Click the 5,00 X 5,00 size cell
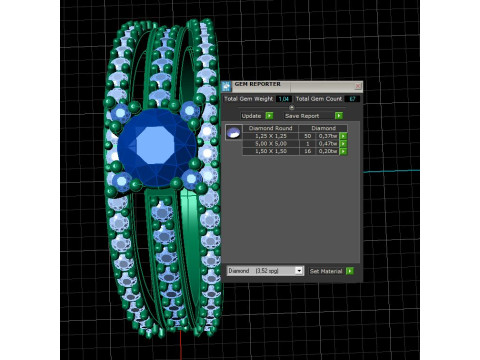Viewport: 480px width, 360px height. 270,144
